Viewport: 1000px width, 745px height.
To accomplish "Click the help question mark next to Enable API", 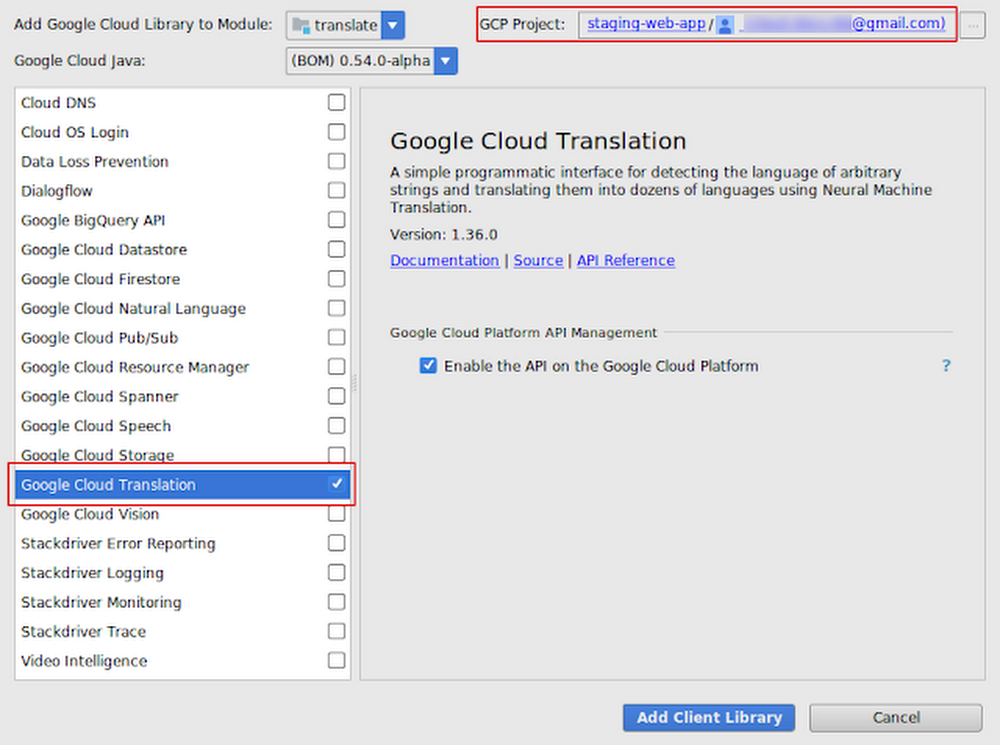I will pos(946,366).
